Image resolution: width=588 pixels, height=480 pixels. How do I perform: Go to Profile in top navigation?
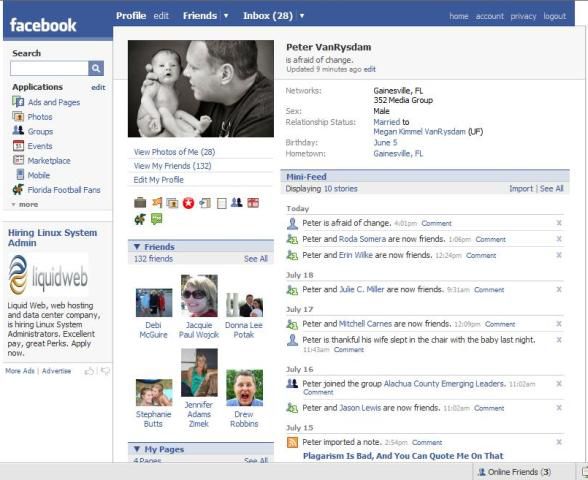[131, 16]
